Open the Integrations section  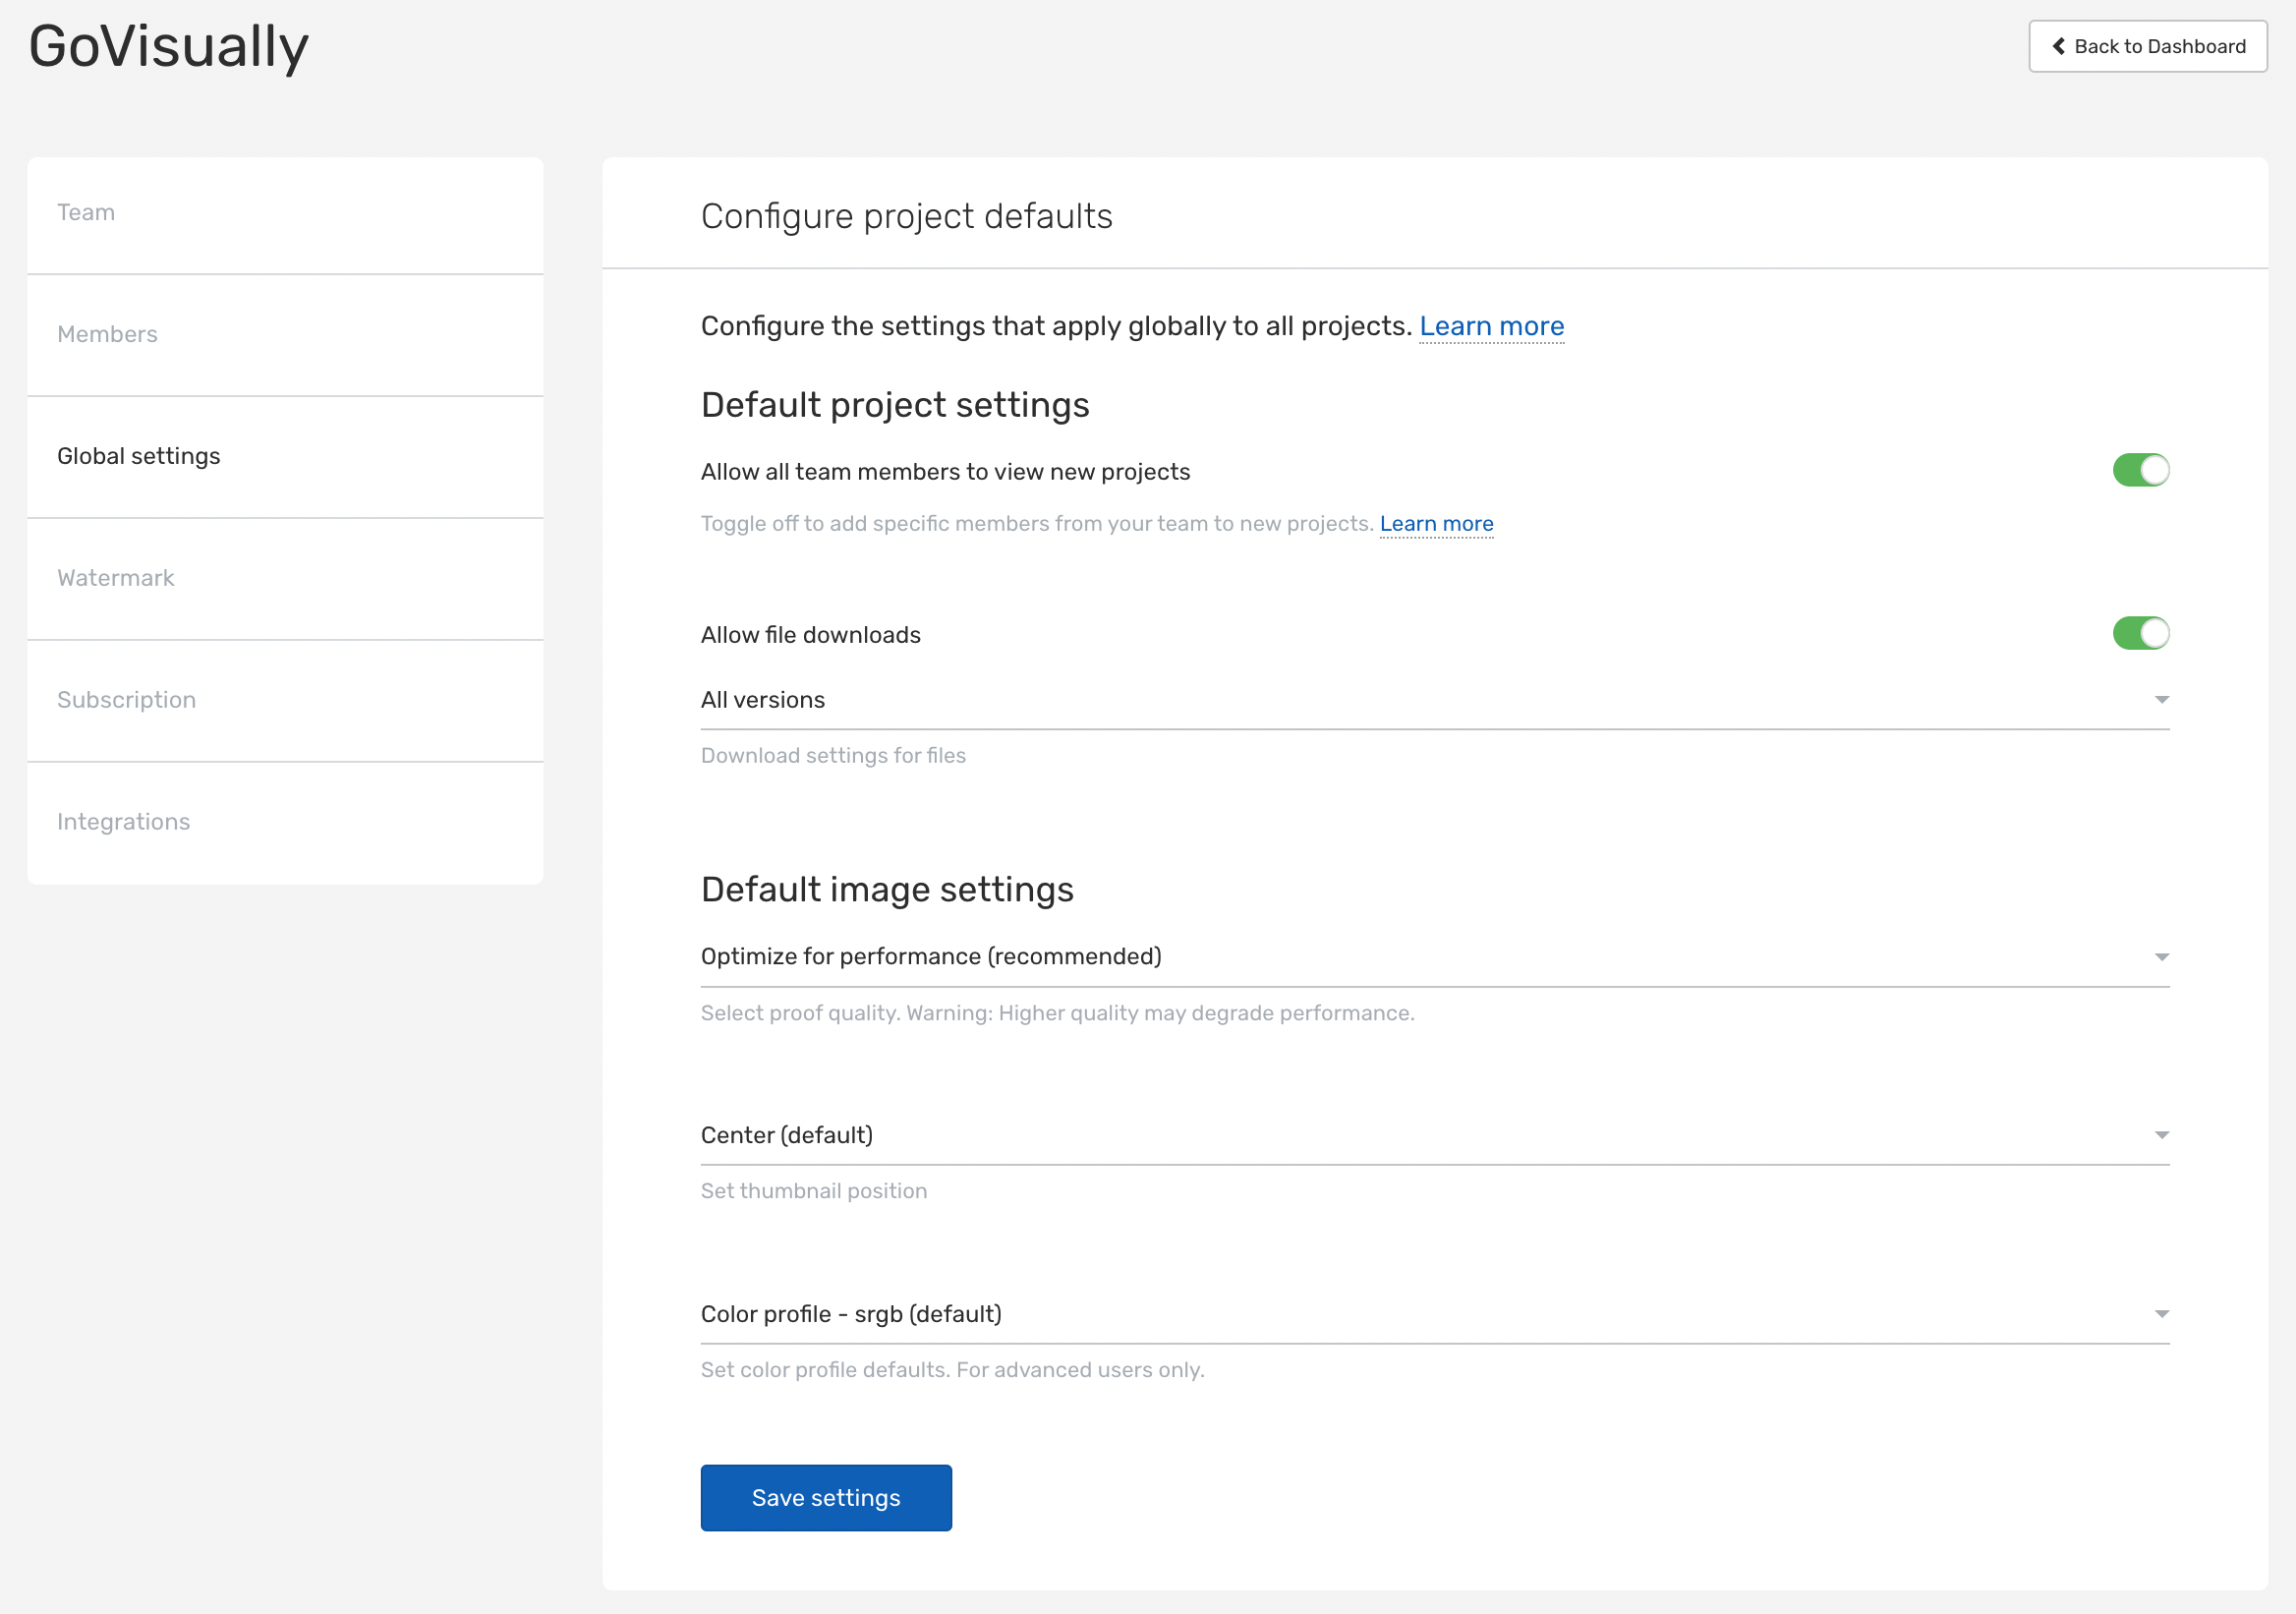click(123, 822)
